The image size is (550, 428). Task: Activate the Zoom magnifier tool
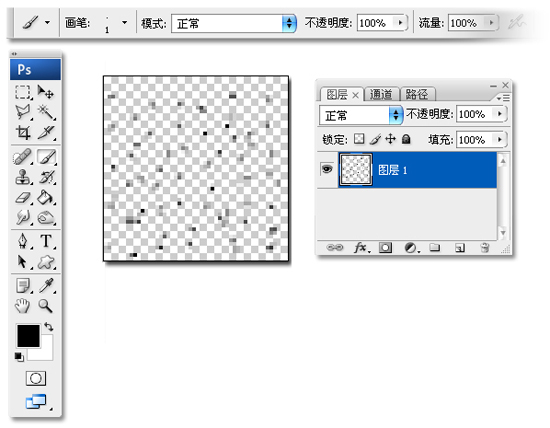pos(46,306)
